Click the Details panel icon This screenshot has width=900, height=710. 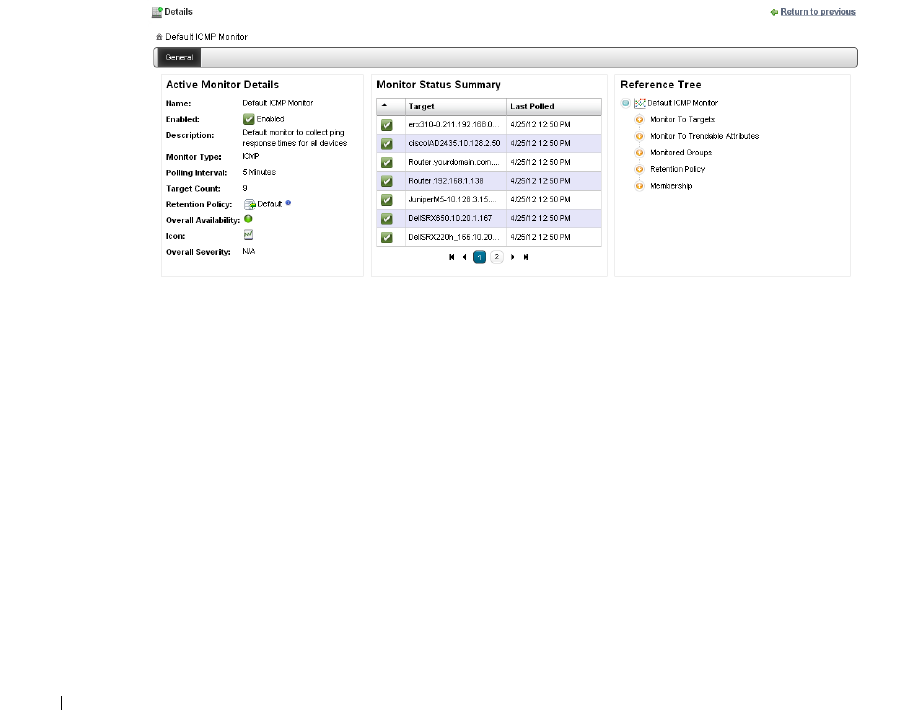[157, 12]
